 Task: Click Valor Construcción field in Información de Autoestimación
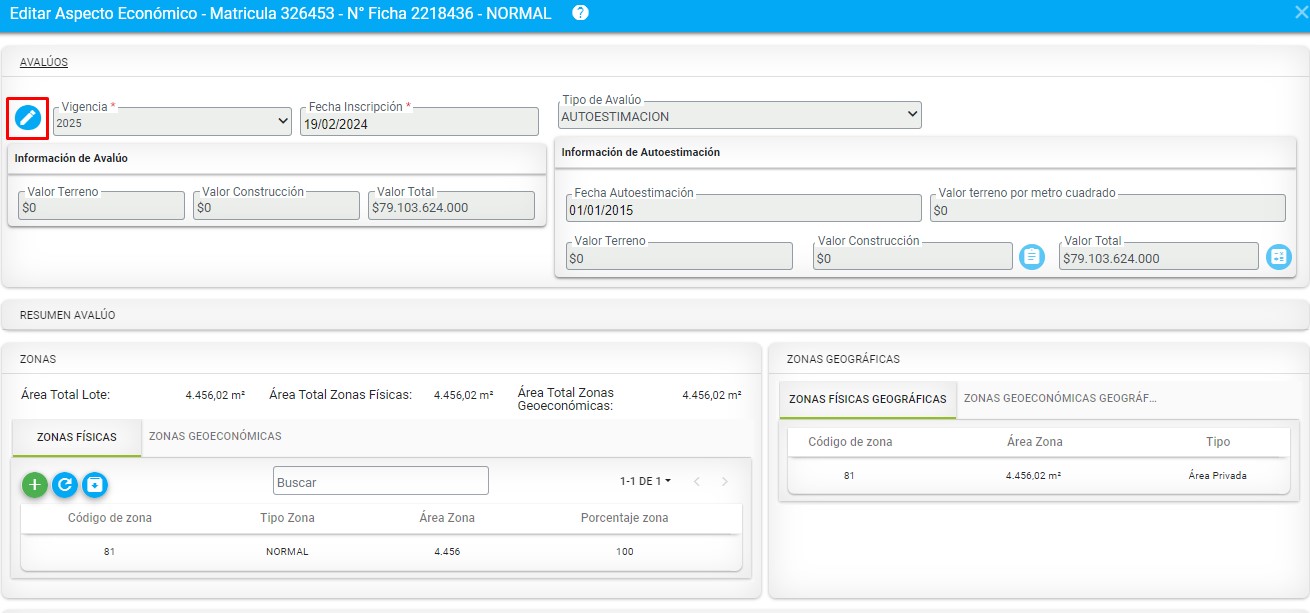912,256
